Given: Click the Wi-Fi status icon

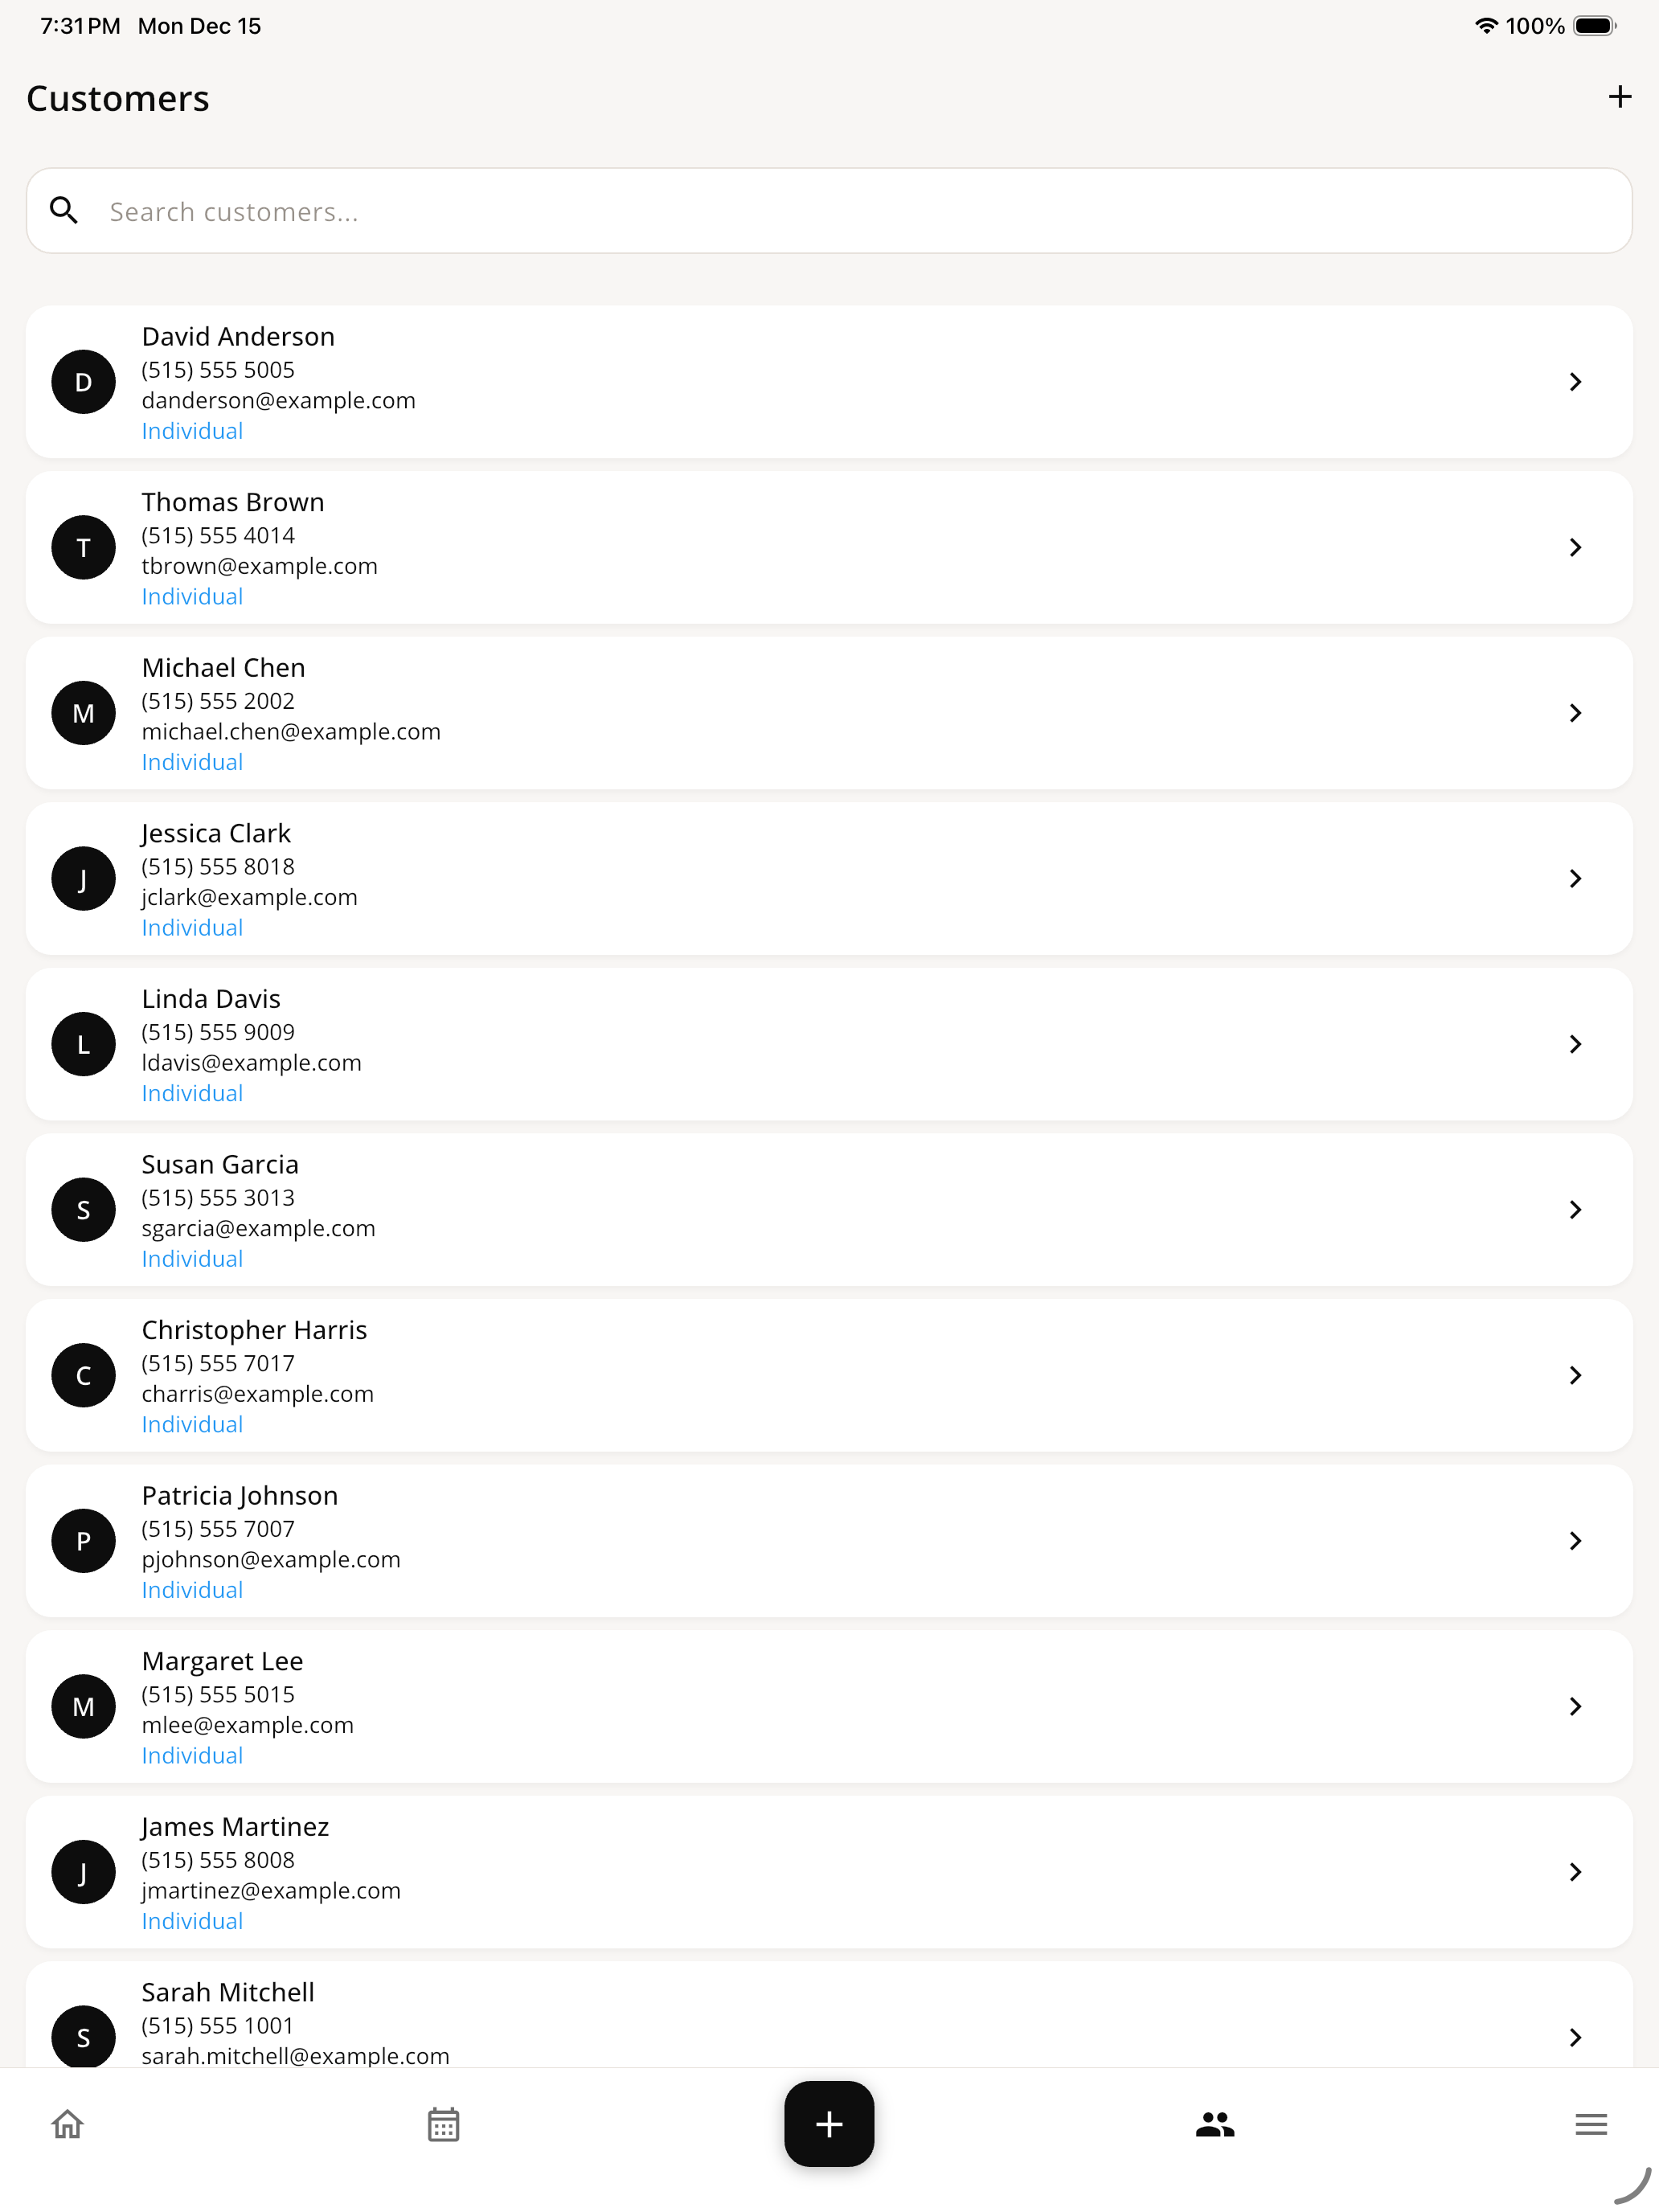Looking at the screenshot, I should (x=1486, y=26).
